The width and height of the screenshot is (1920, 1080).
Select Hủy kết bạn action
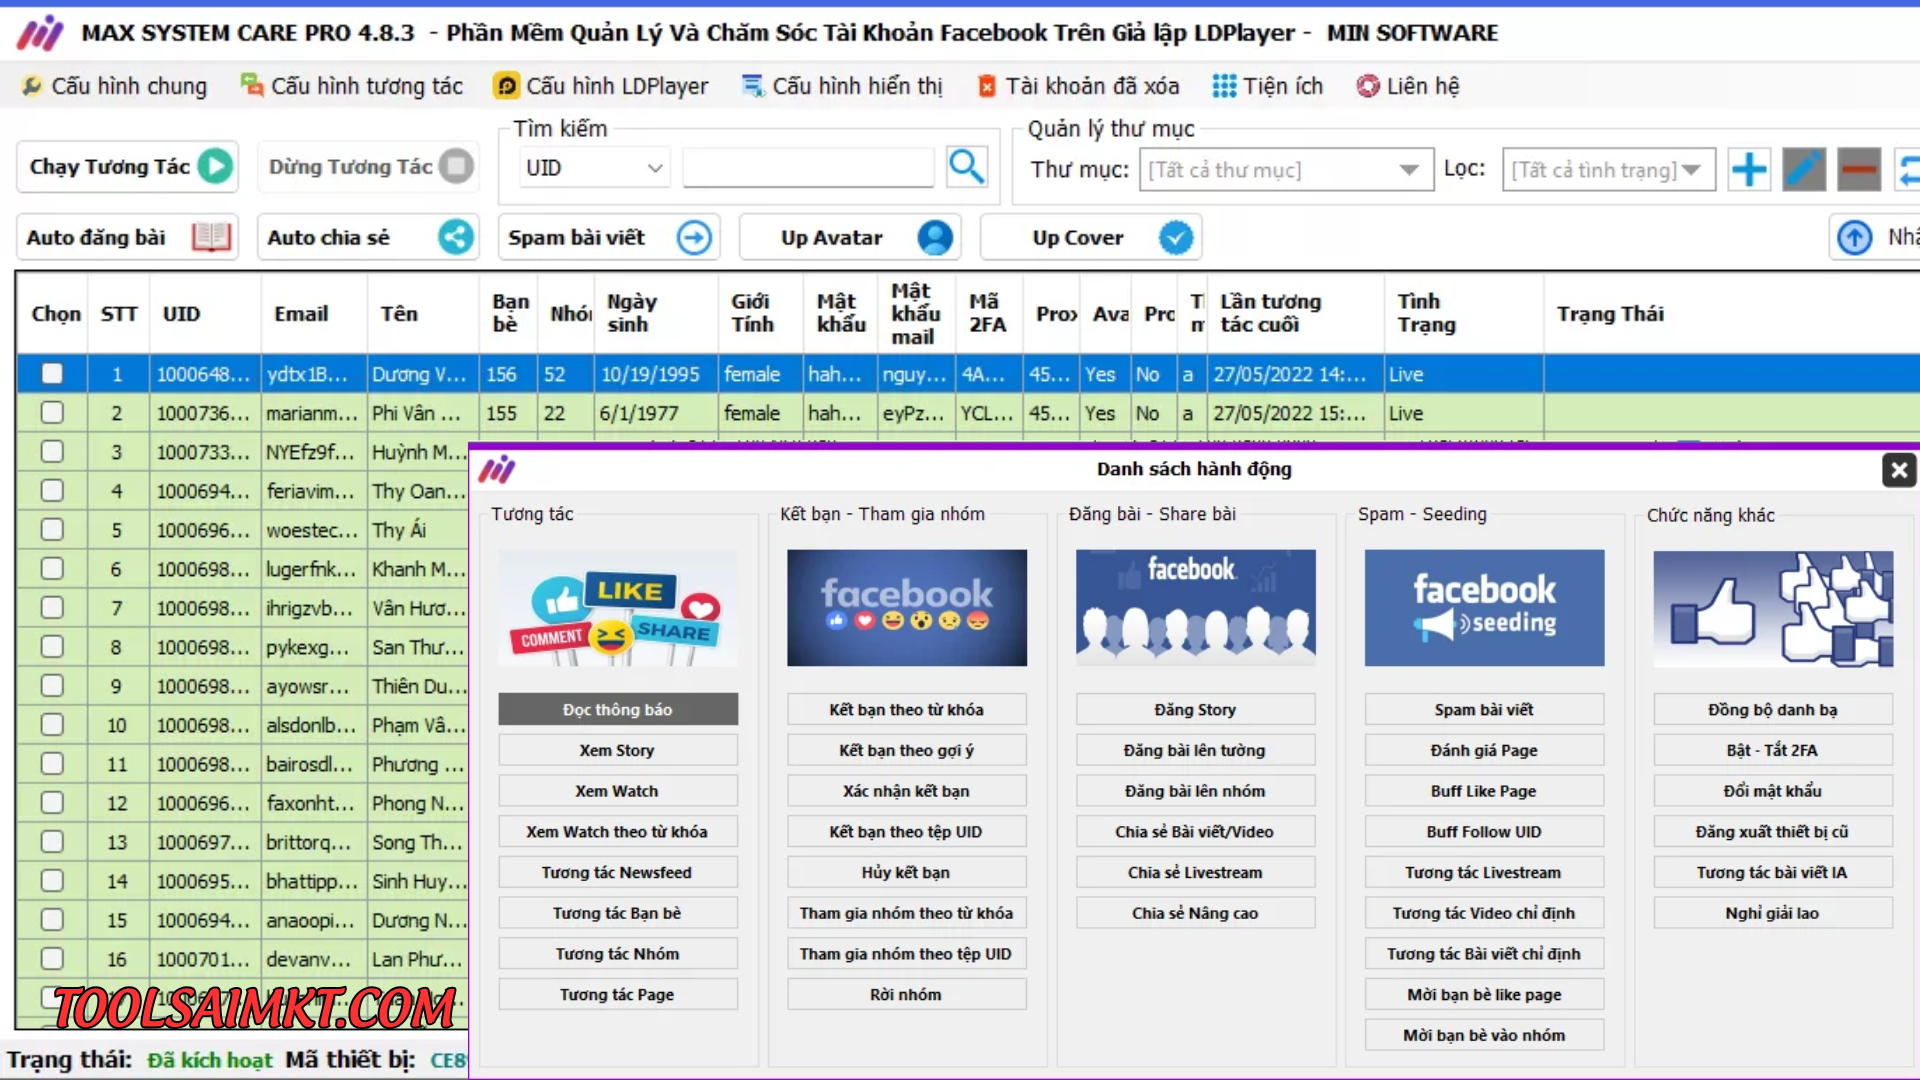907,872
